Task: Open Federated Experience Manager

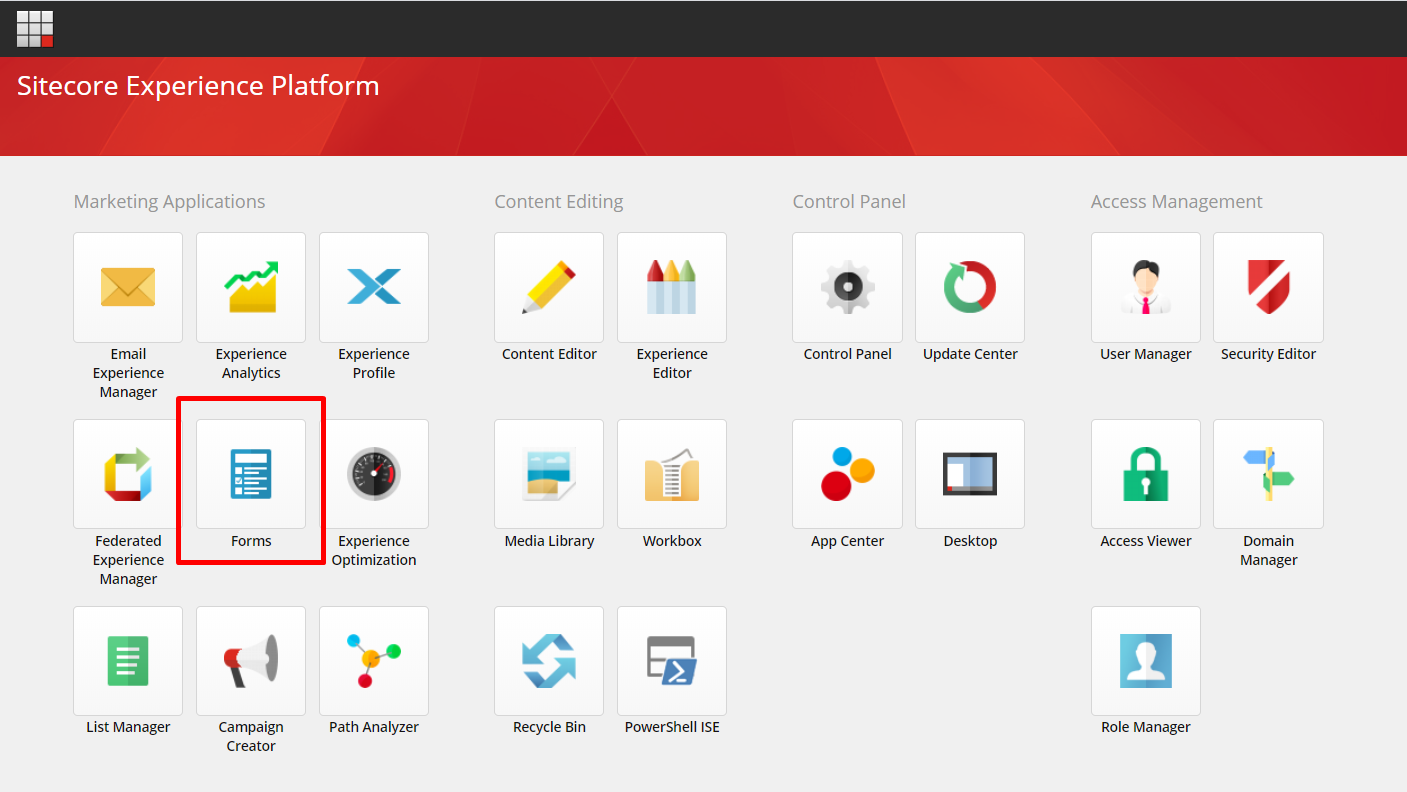Action: pyautogui.click(x=128, y=474)
